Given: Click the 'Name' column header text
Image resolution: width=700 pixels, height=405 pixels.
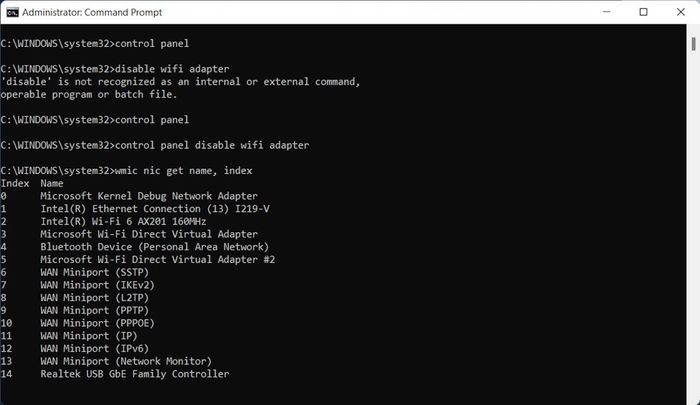Looking at the screenshot, I should click(x=52, y=184).
